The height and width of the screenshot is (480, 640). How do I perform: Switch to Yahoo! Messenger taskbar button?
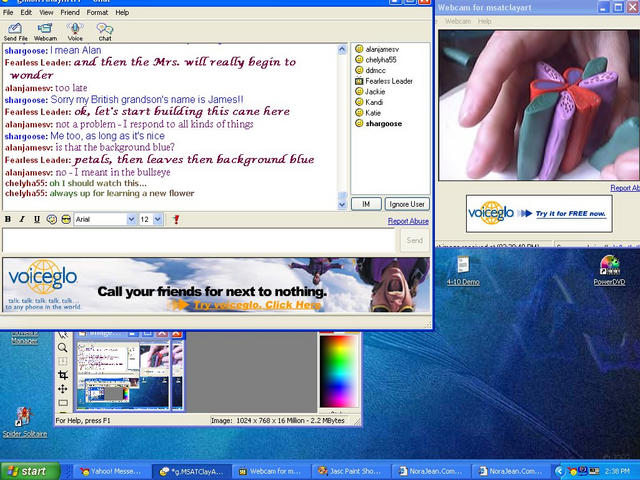click(x=110, y=471)
